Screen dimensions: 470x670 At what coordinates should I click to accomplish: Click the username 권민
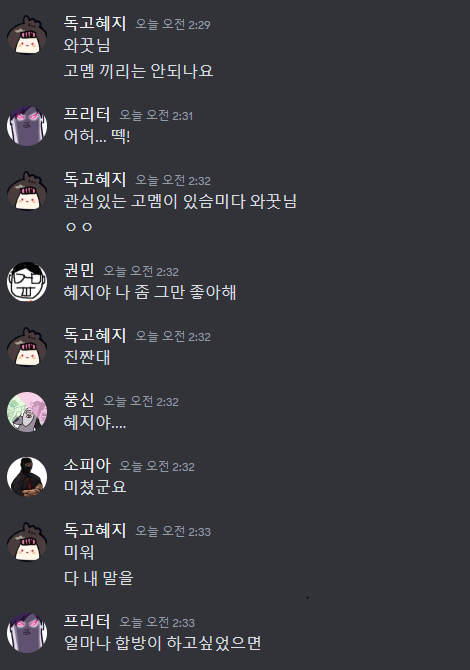coord(79,270)
